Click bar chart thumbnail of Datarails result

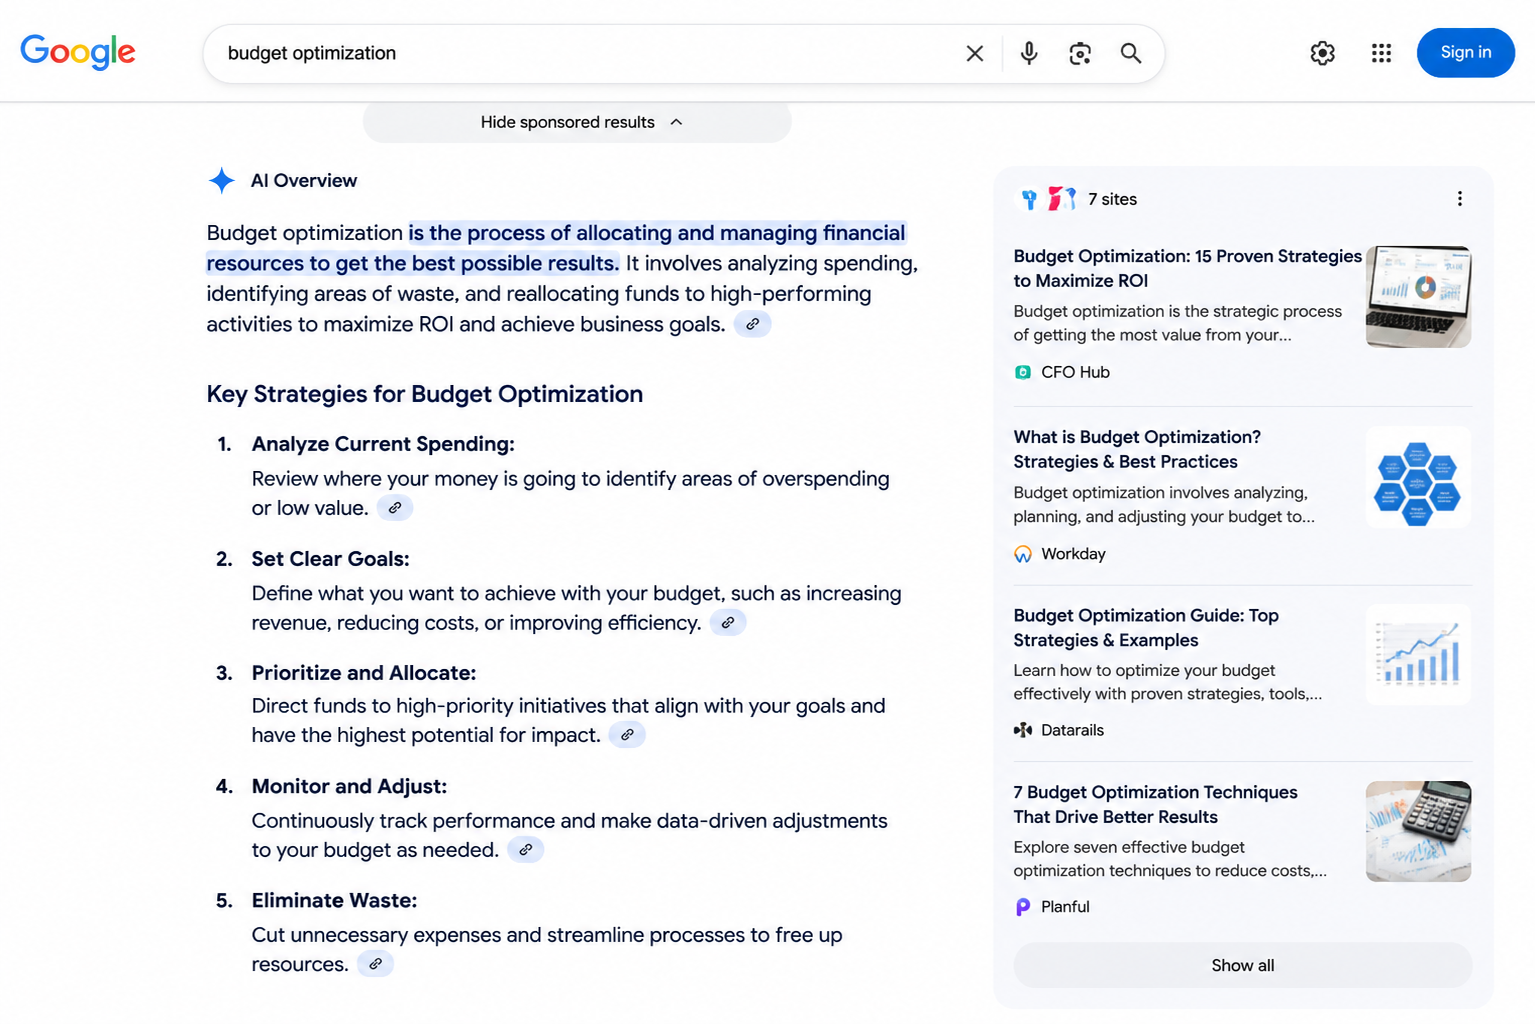(1418, 655)
